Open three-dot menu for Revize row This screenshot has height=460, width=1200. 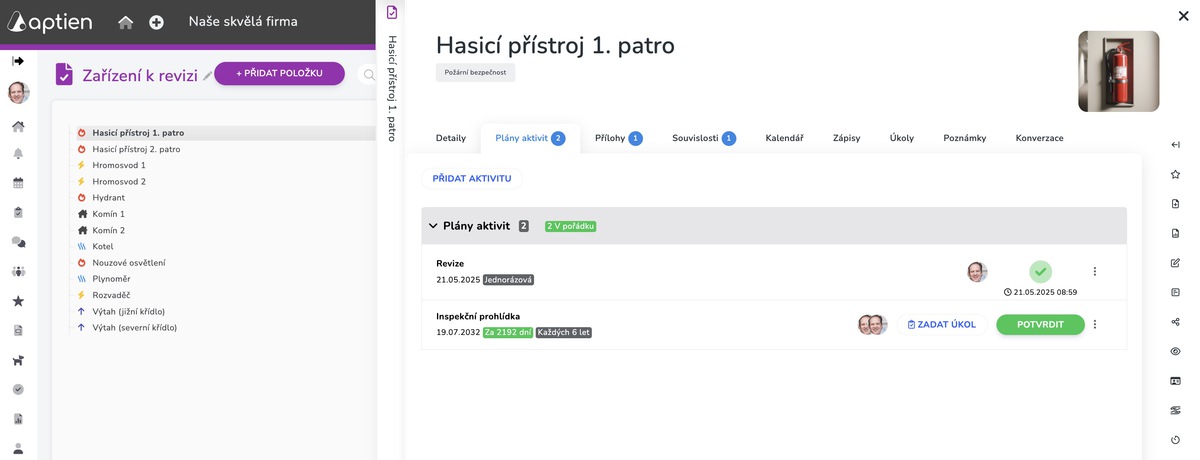pos(1095,271)
